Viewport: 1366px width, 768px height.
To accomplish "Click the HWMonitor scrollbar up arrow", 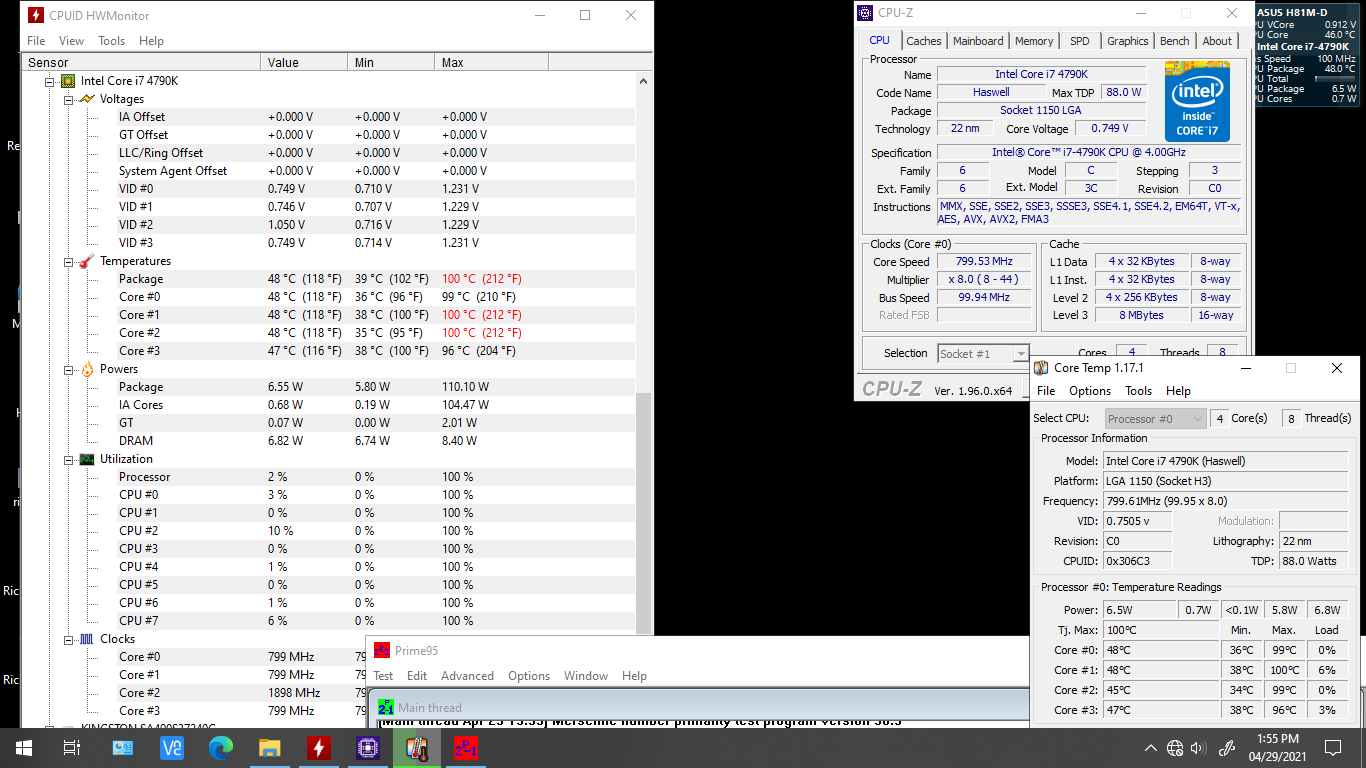I will click(x=644, y=81).
